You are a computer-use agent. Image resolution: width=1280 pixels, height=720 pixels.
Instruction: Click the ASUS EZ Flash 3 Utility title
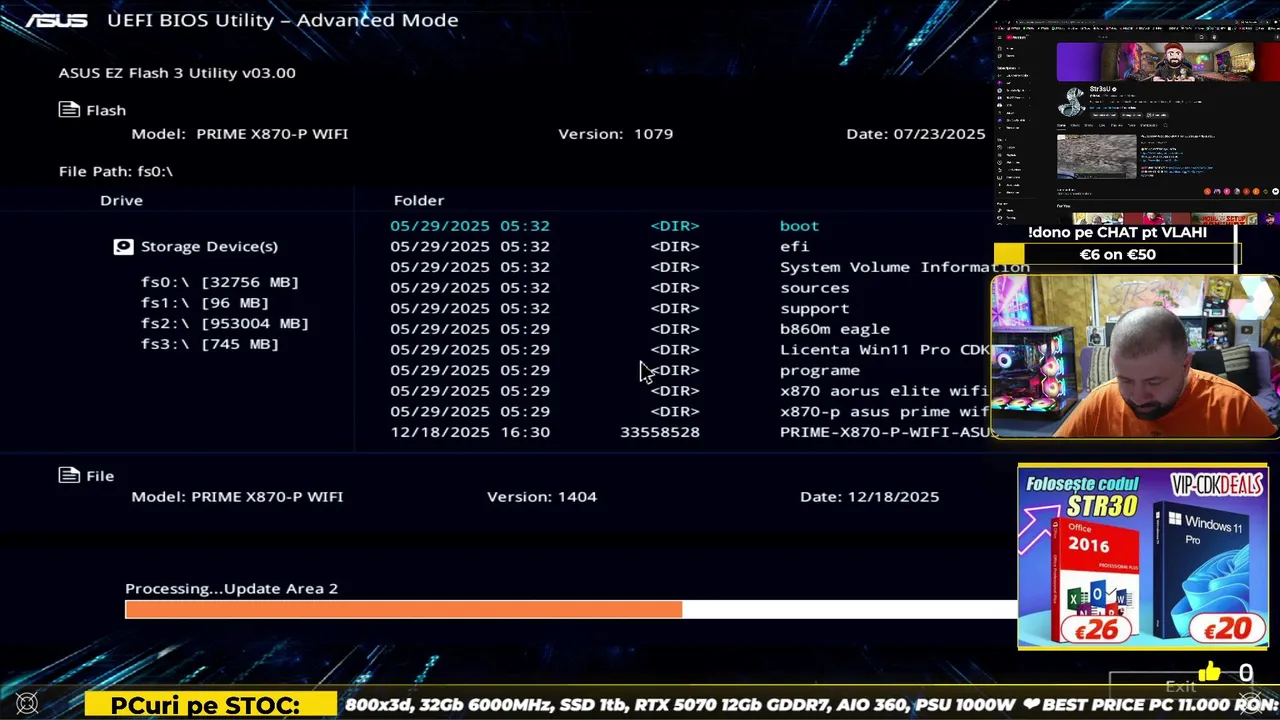(177, 72)
